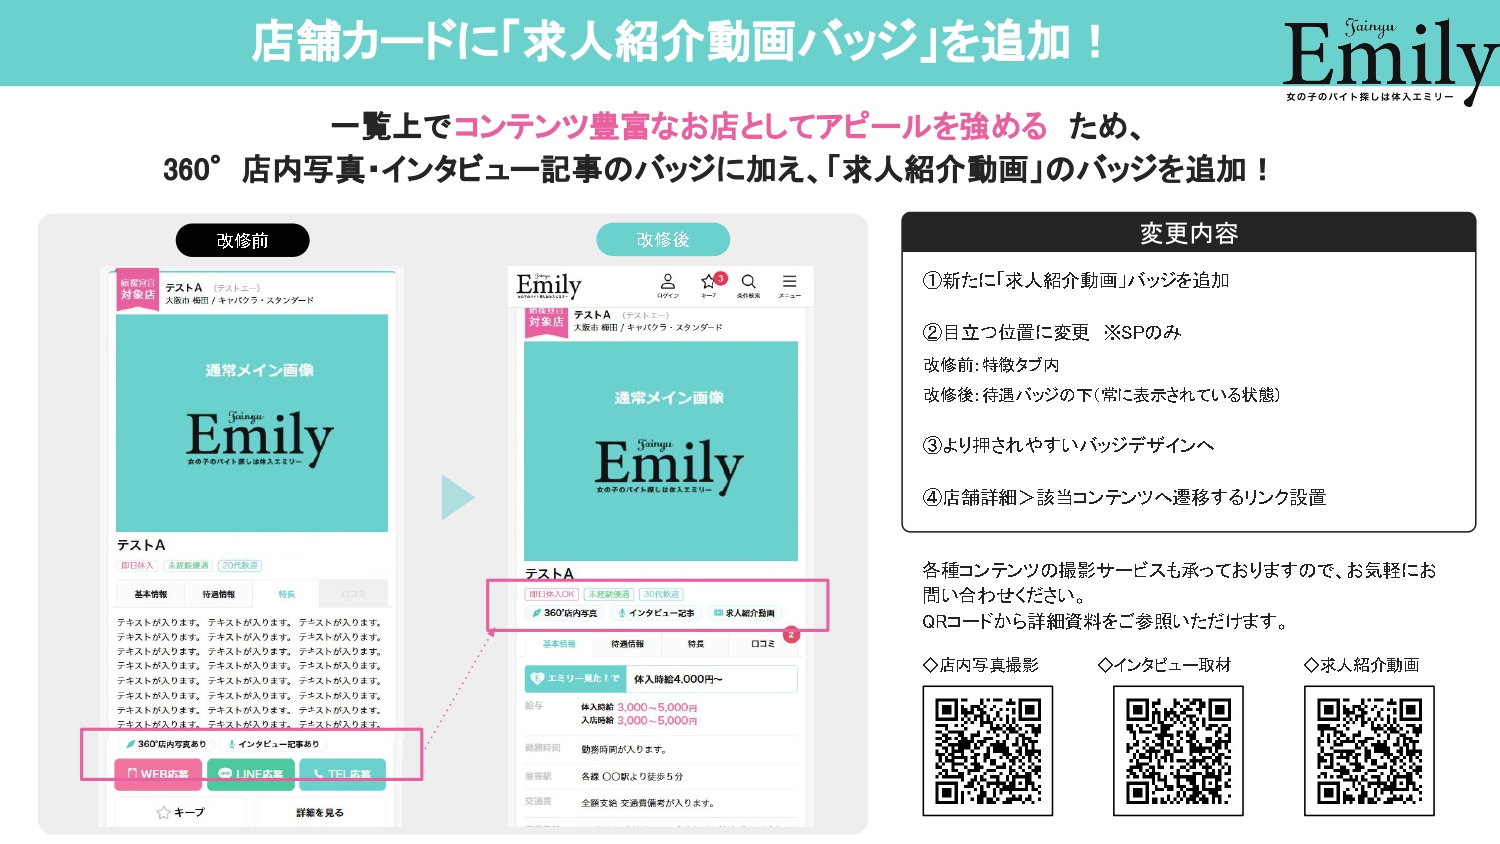Click the TEL応募 button
Screen dimensions: 1500x844
(x=343, y=774)
